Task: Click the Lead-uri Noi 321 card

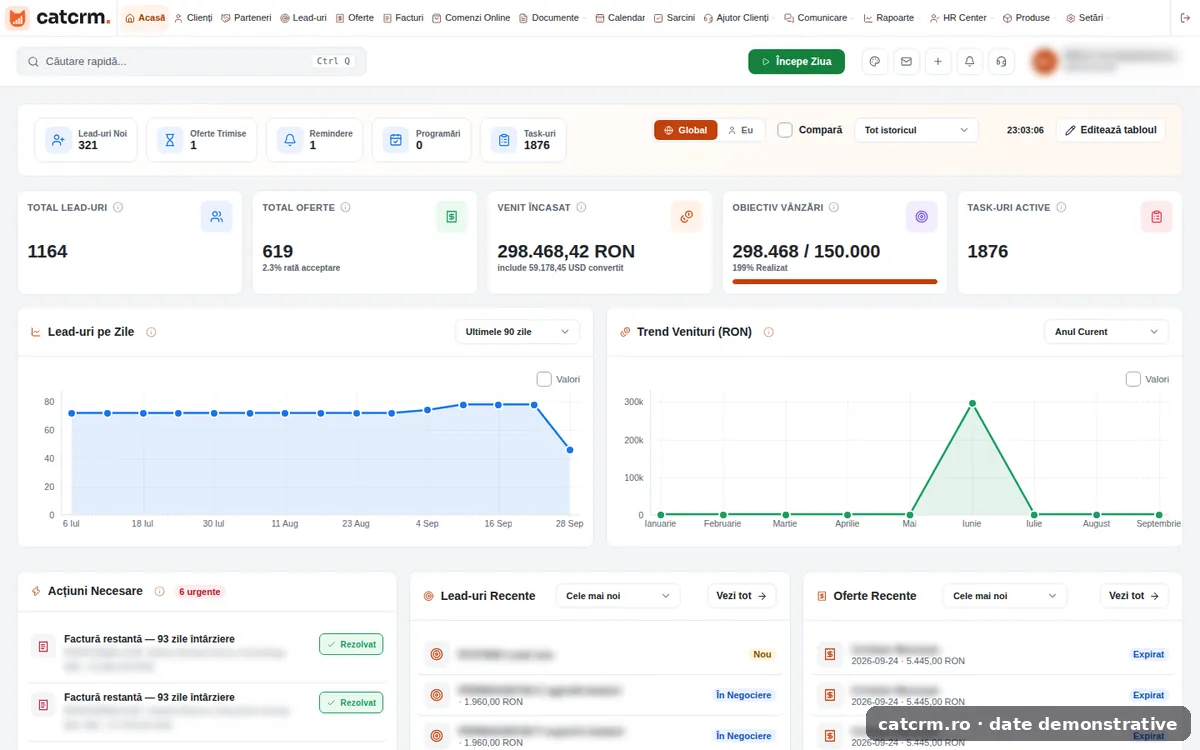Action: tap(86, 140)
